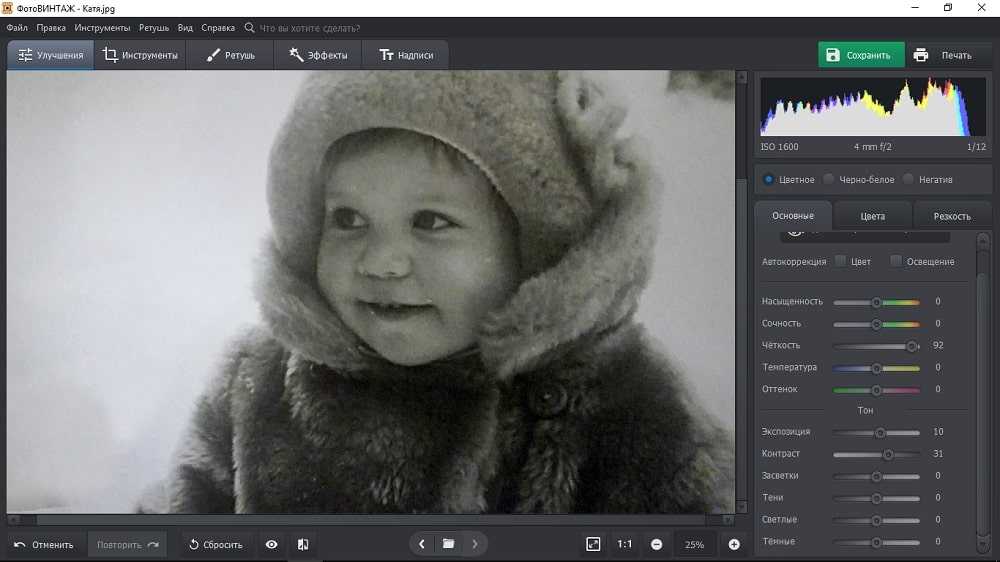Image resolution: width=1000 pixels, height=562 pixels.
Task: Open the Цвета settings tab
Action: coord(872,216)
